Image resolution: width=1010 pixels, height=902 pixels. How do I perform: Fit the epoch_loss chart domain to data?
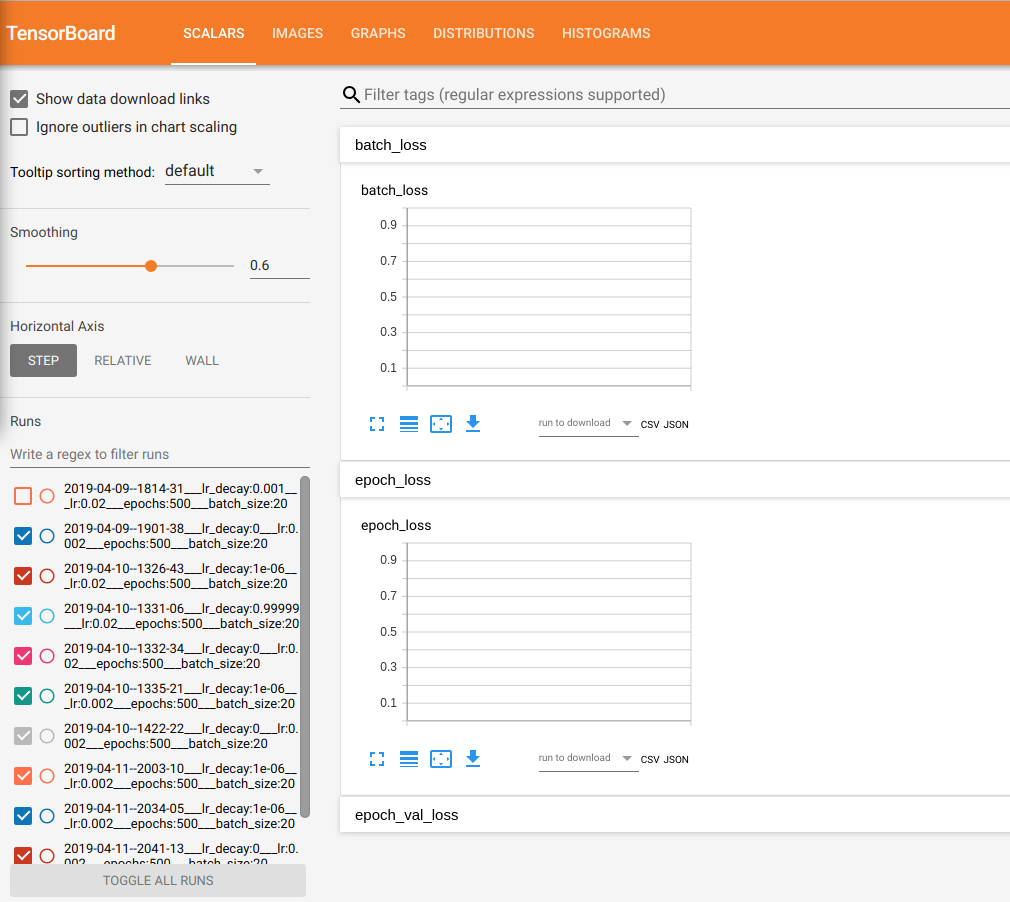pyautogui.click(x=441, y=758)
